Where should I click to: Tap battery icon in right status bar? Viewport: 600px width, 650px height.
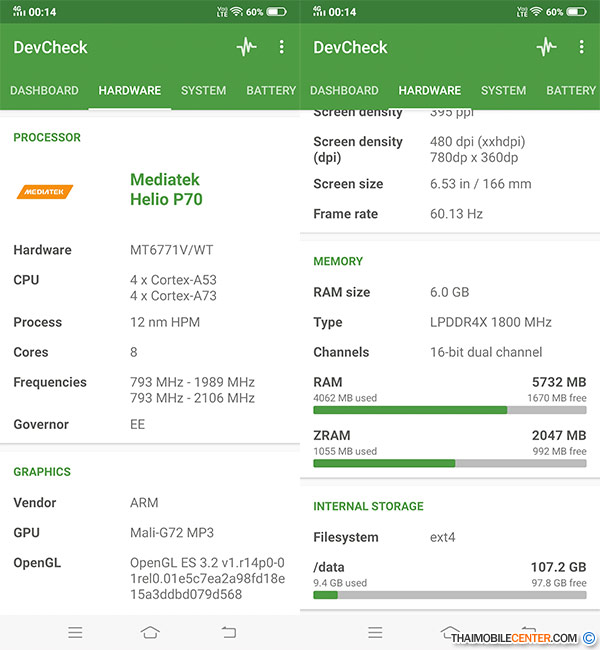click(x=576, y=12)
